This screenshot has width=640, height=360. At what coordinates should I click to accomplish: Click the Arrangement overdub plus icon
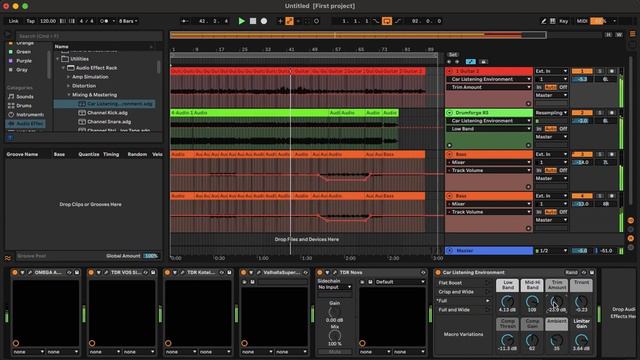click(280, 21)
